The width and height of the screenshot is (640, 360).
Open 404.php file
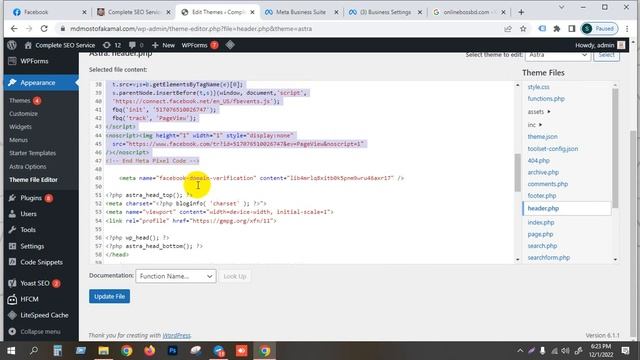(538, 160)
